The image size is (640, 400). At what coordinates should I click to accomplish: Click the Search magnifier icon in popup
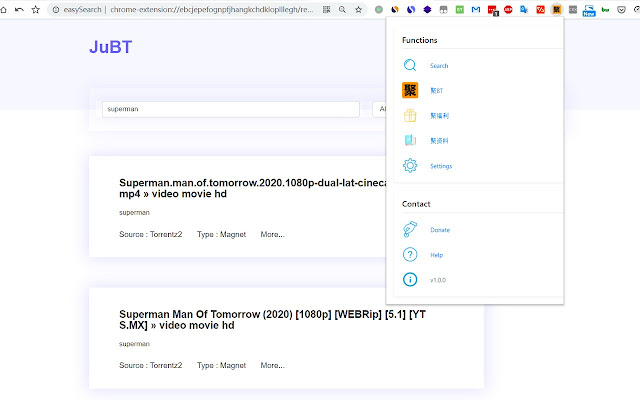tap(410, 66)
